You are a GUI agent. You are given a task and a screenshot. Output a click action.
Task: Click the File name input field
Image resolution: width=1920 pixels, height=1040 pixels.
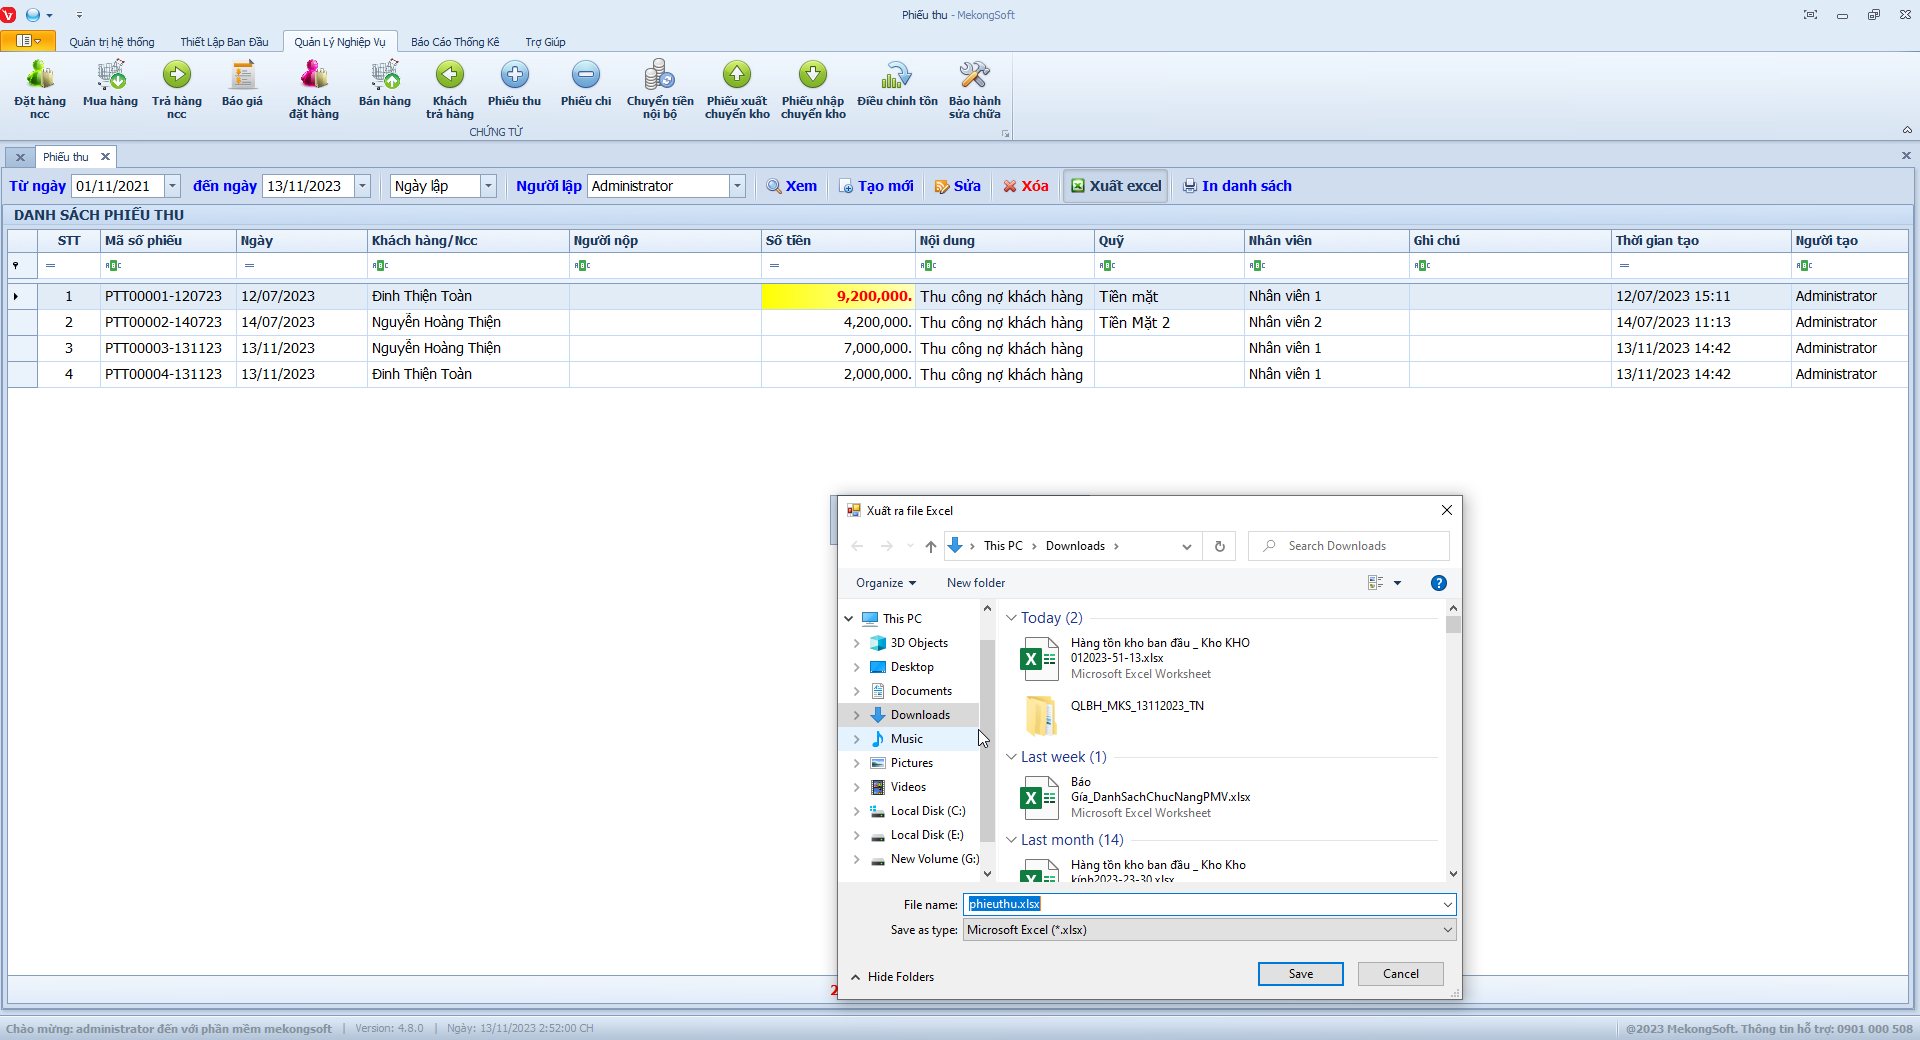coord(1200,904)
